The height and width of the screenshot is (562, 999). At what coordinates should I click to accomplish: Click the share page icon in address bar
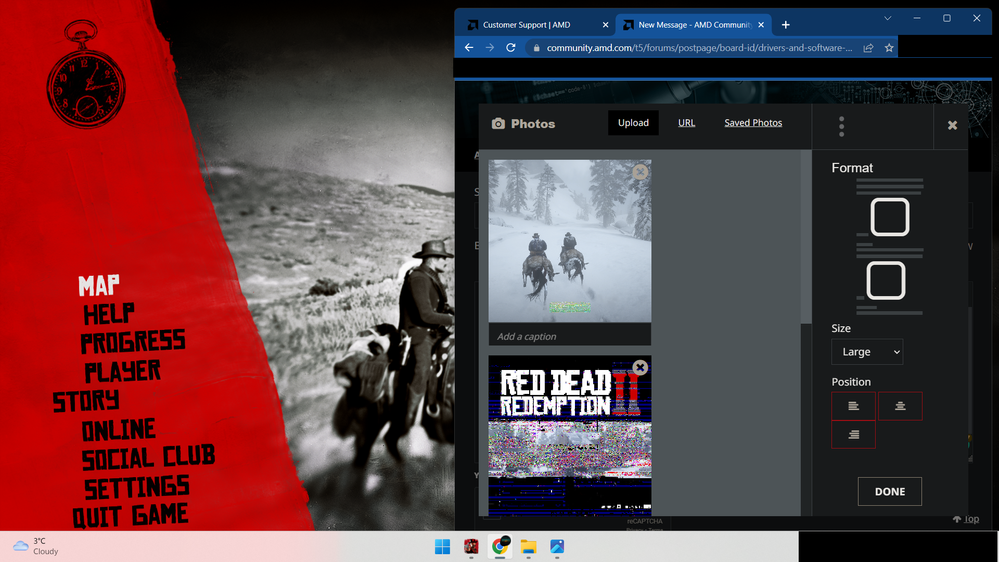(868, 48)
